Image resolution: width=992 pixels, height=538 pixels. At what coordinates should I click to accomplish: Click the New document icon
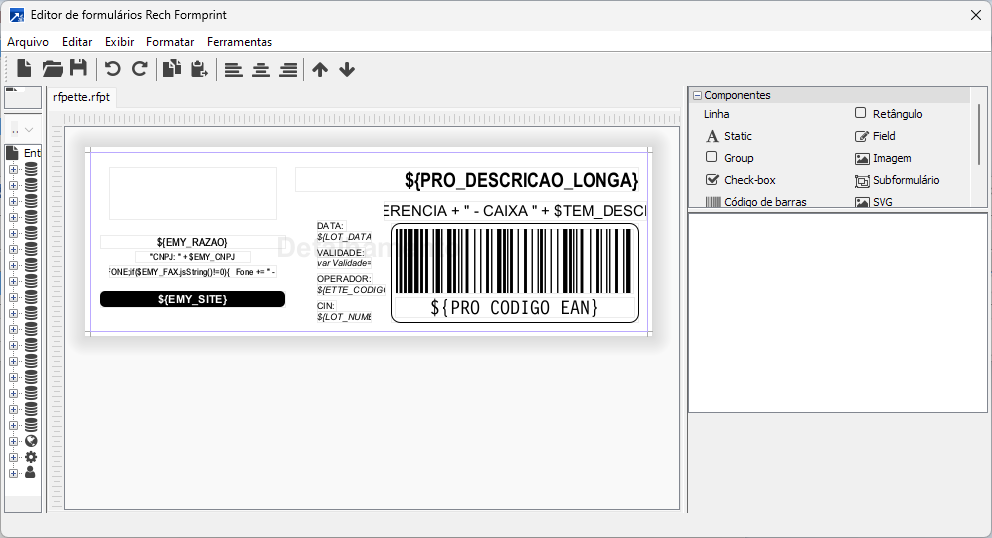[25, 69]
